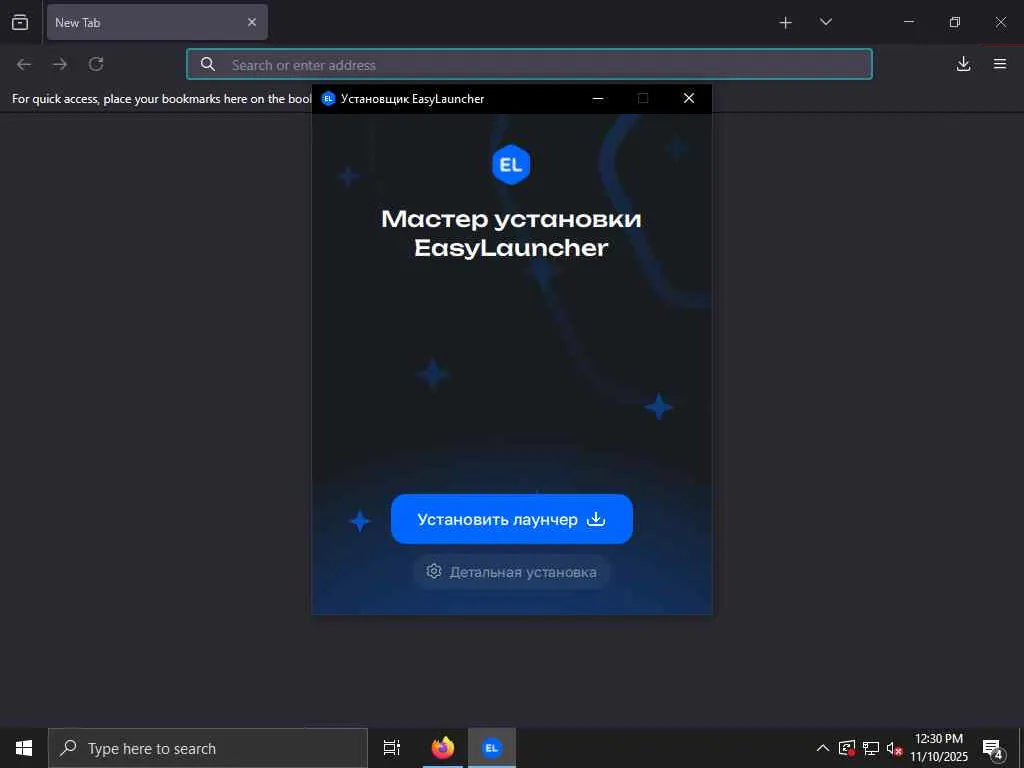Close the New Tab tab
The height and width of the screenshot is (768, 1024).
click(x=252, y=22)
